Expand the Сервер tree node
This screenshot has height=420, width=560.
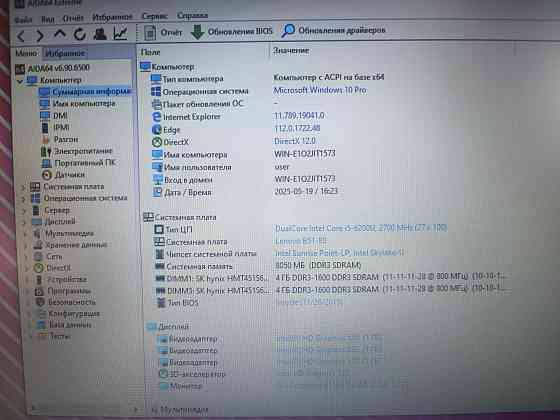[24, 211]
